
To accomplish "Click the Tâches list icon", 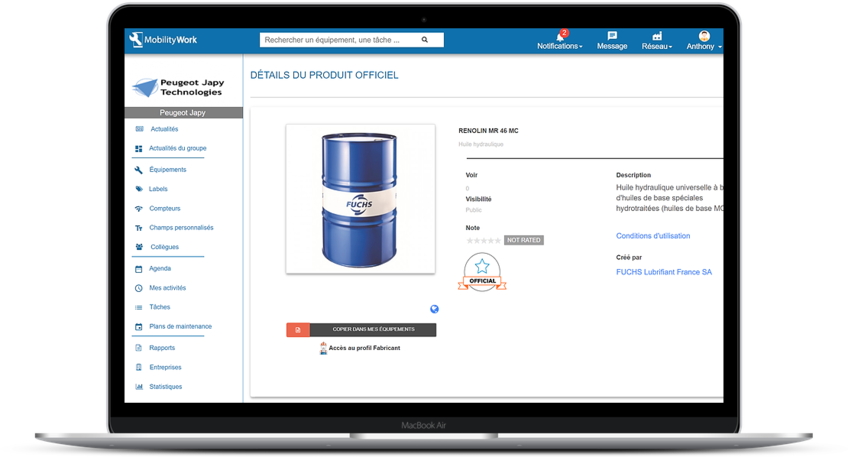I will 138,307.
